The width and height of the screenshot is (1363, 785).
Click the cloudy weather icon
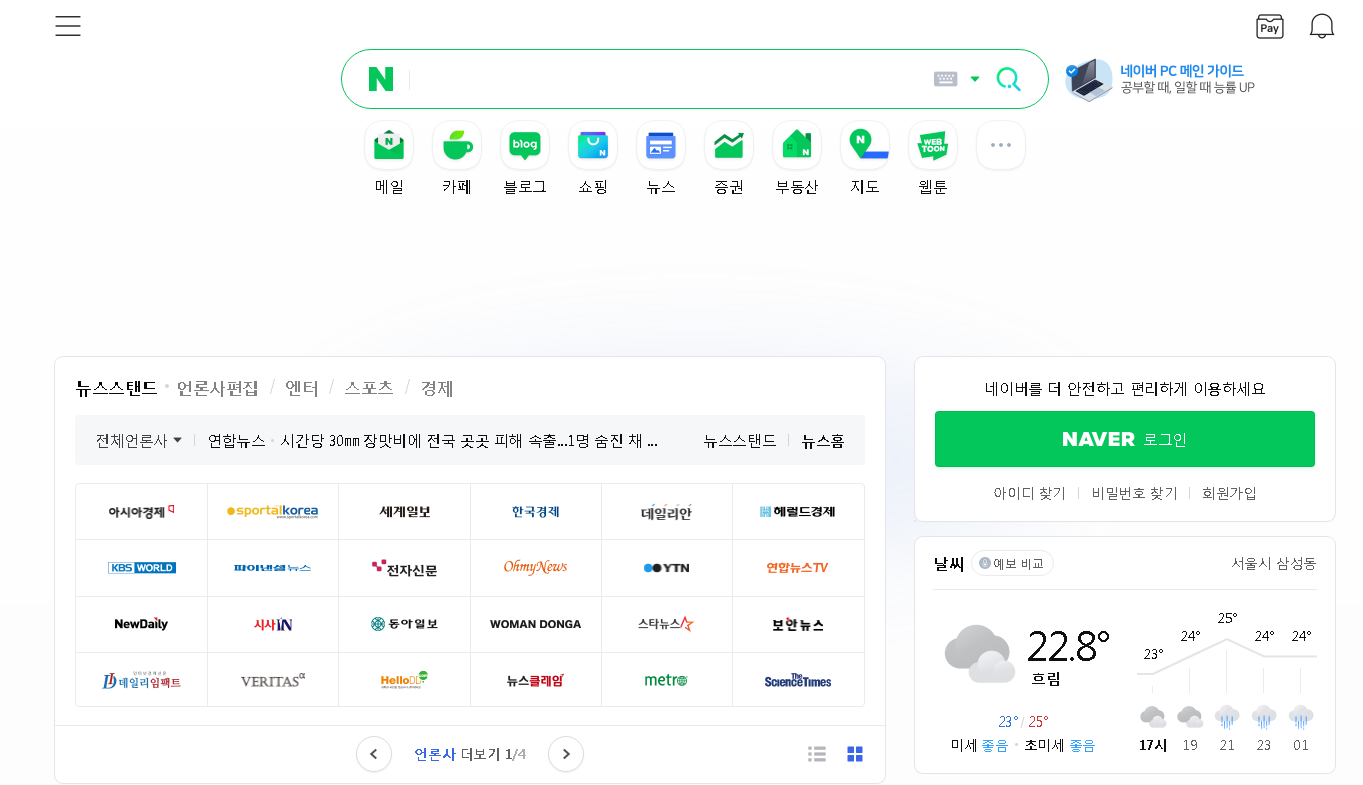pos(980,653)
